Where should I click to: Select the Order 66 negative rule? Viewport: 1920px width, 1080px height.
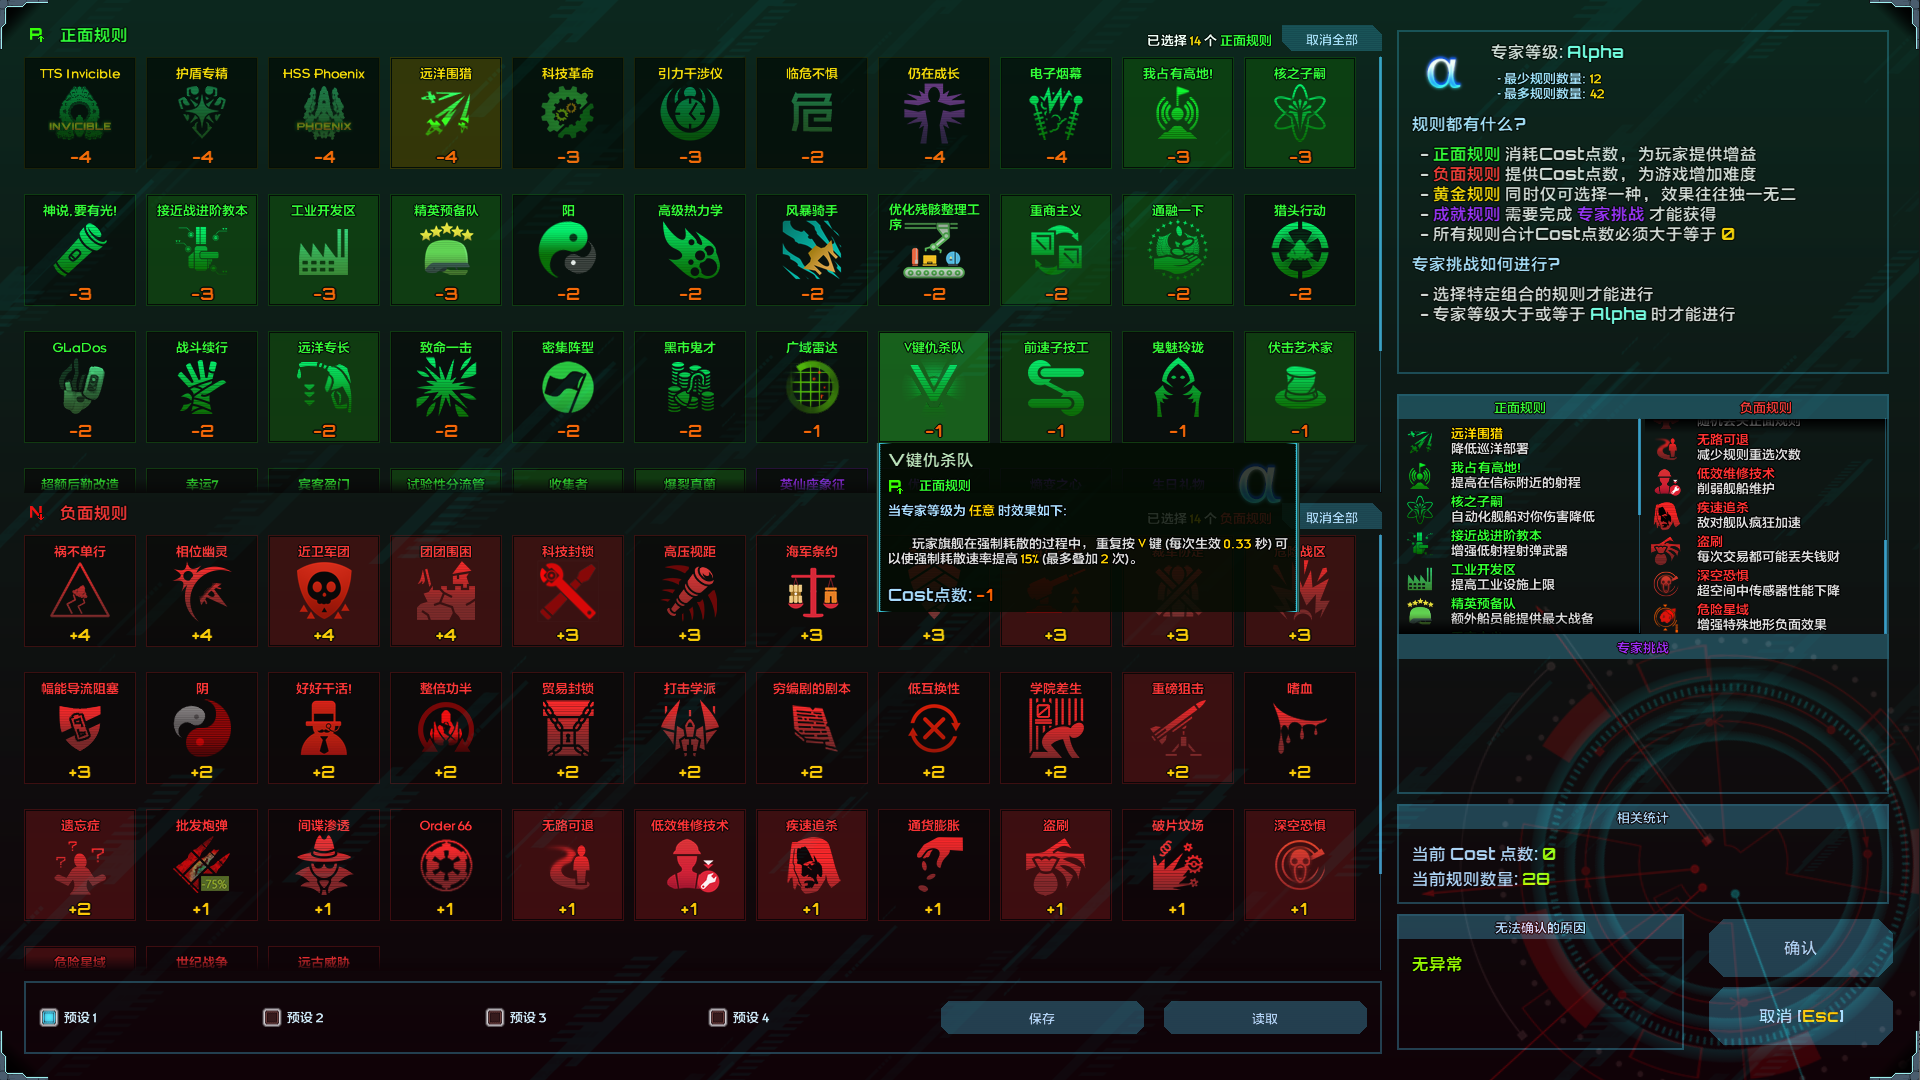click(x=446, y=864)
